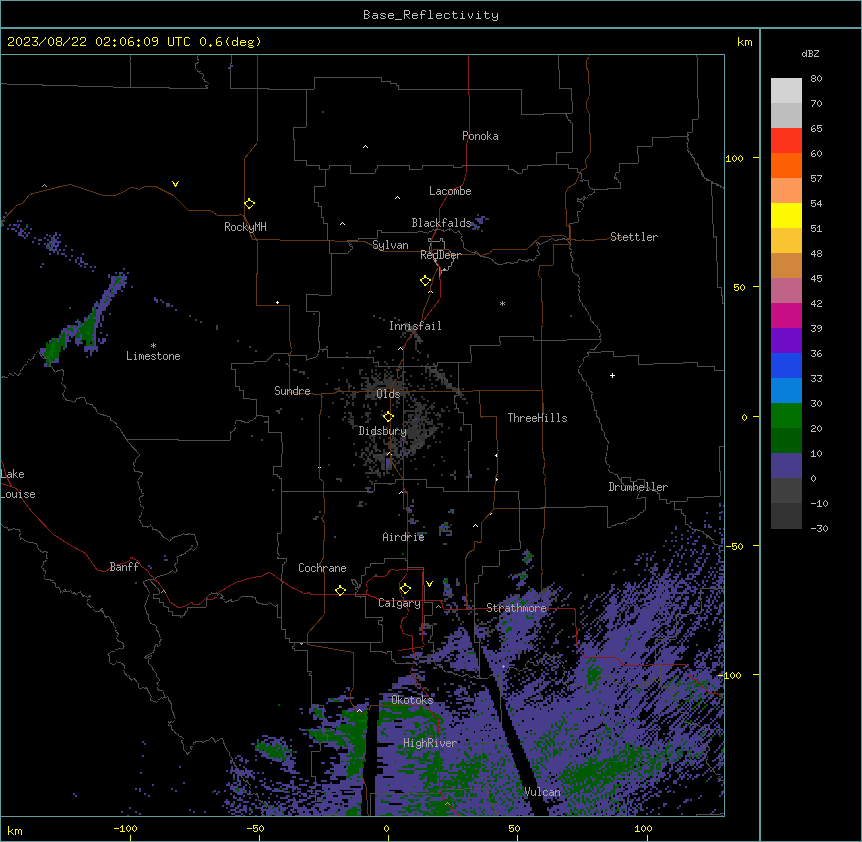Click the RedDeer city label
The image size is (862, 842).
click(x=440, y=255)
